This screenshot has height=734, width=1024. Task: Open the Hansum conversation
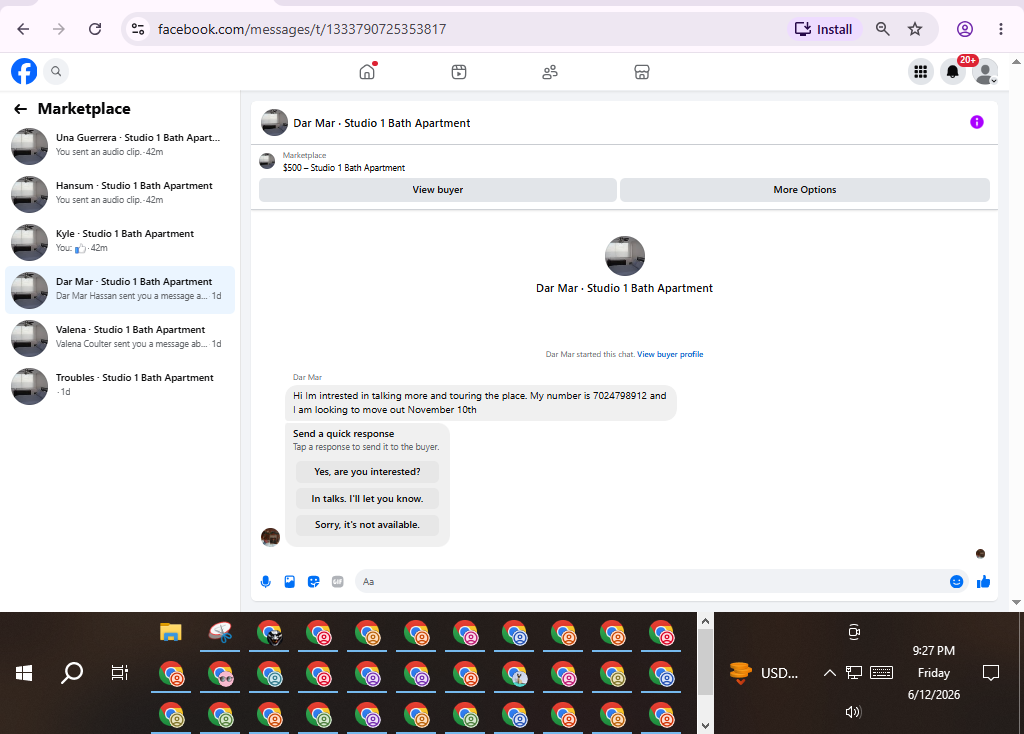[x=120, y=194]
